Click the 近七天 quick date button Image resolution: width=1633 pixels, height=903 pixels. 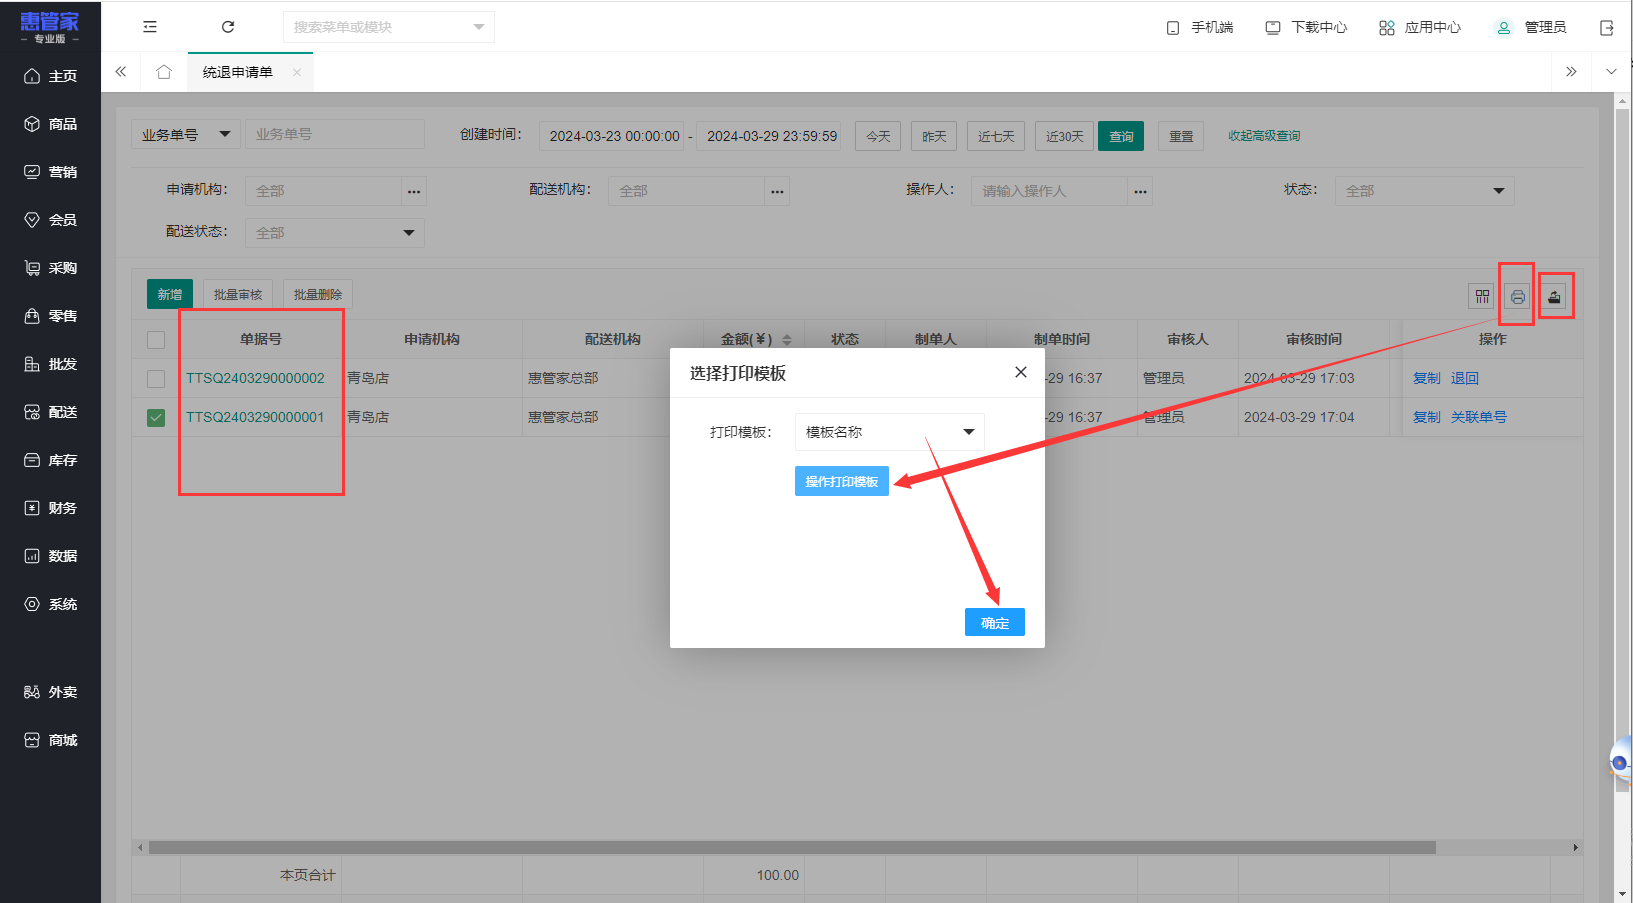(x=996, y=136)
